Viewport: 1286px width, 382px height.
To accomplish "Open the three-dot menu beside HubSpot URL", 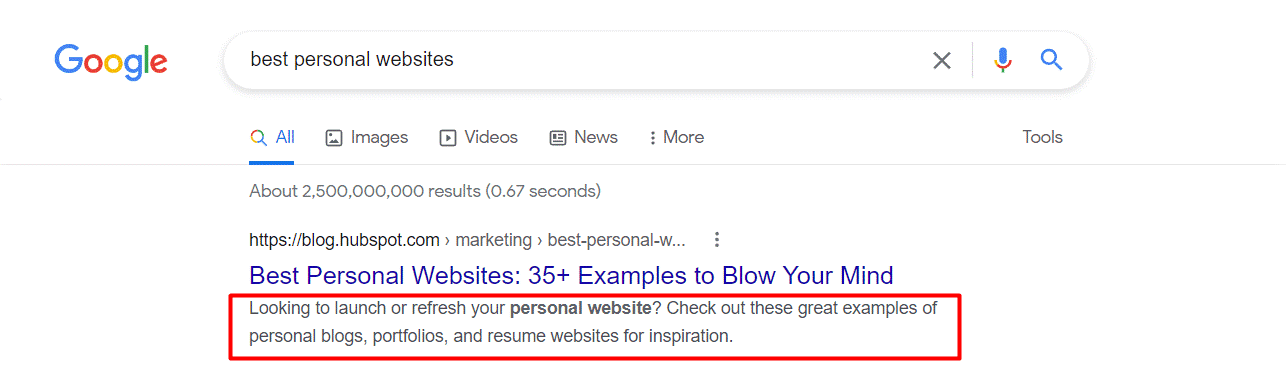I will 716,240.
